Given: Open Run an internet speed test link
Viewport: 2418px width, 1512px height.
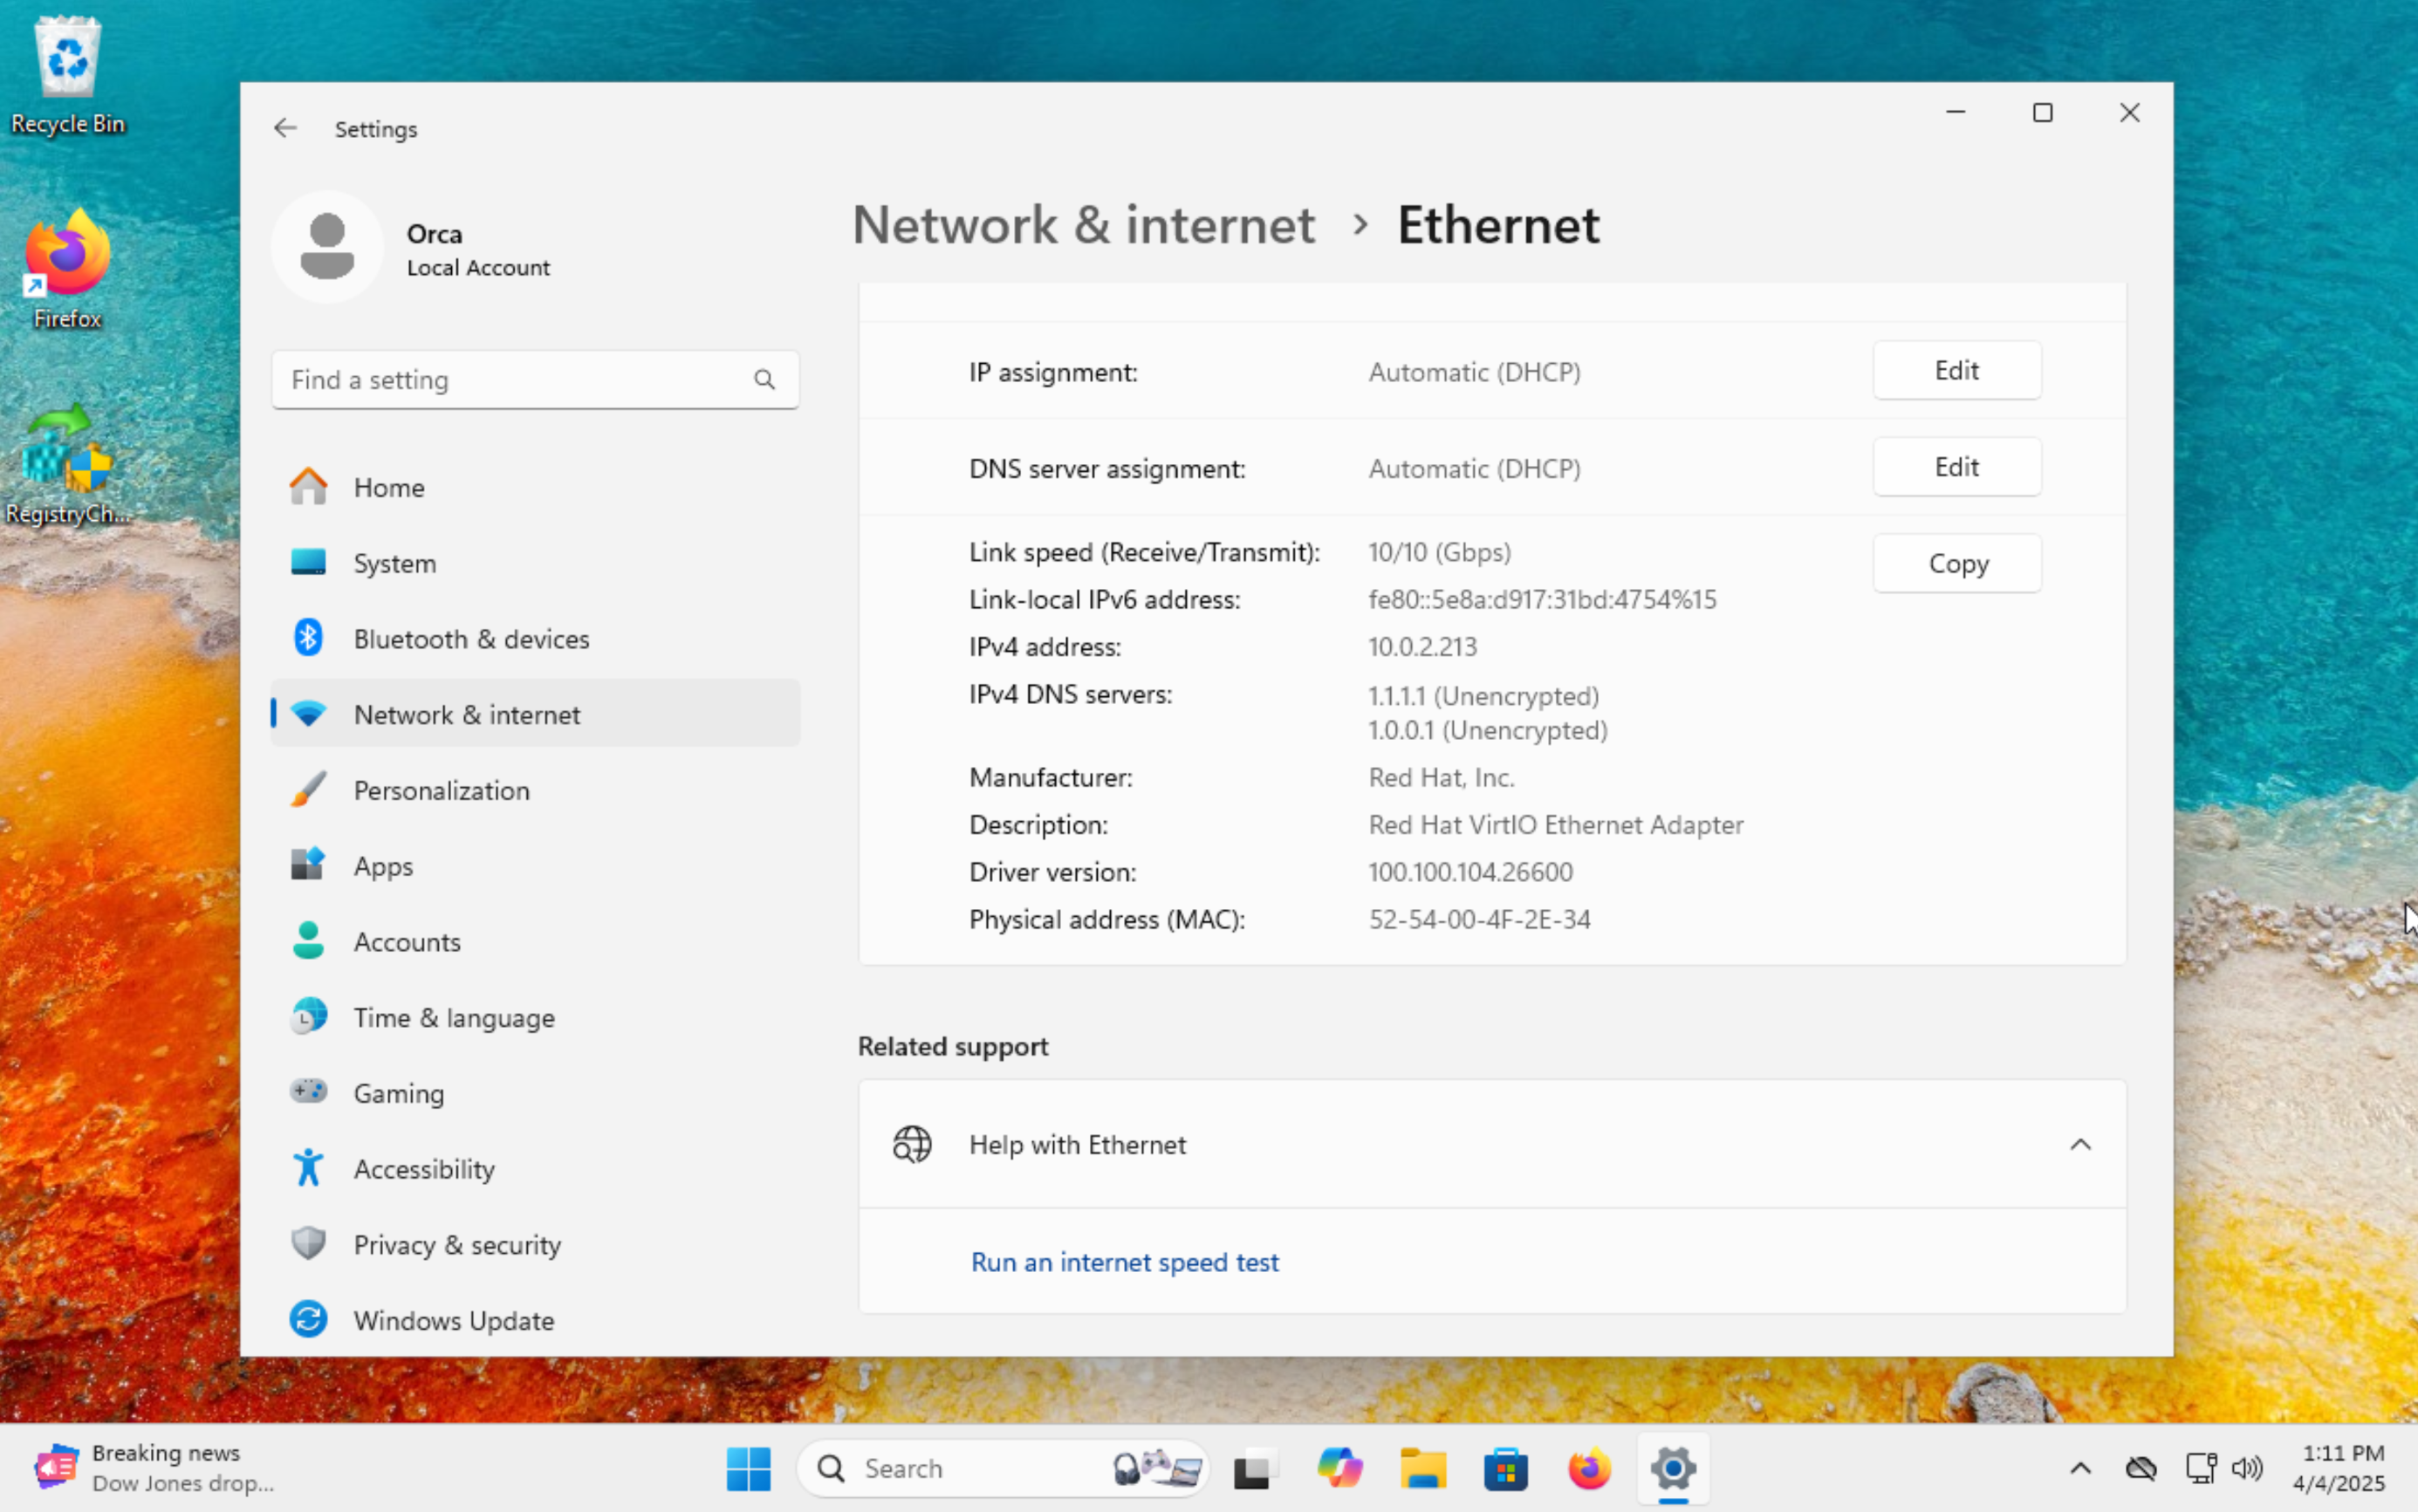Looking at the screenshot, I should [1124, 1262].
